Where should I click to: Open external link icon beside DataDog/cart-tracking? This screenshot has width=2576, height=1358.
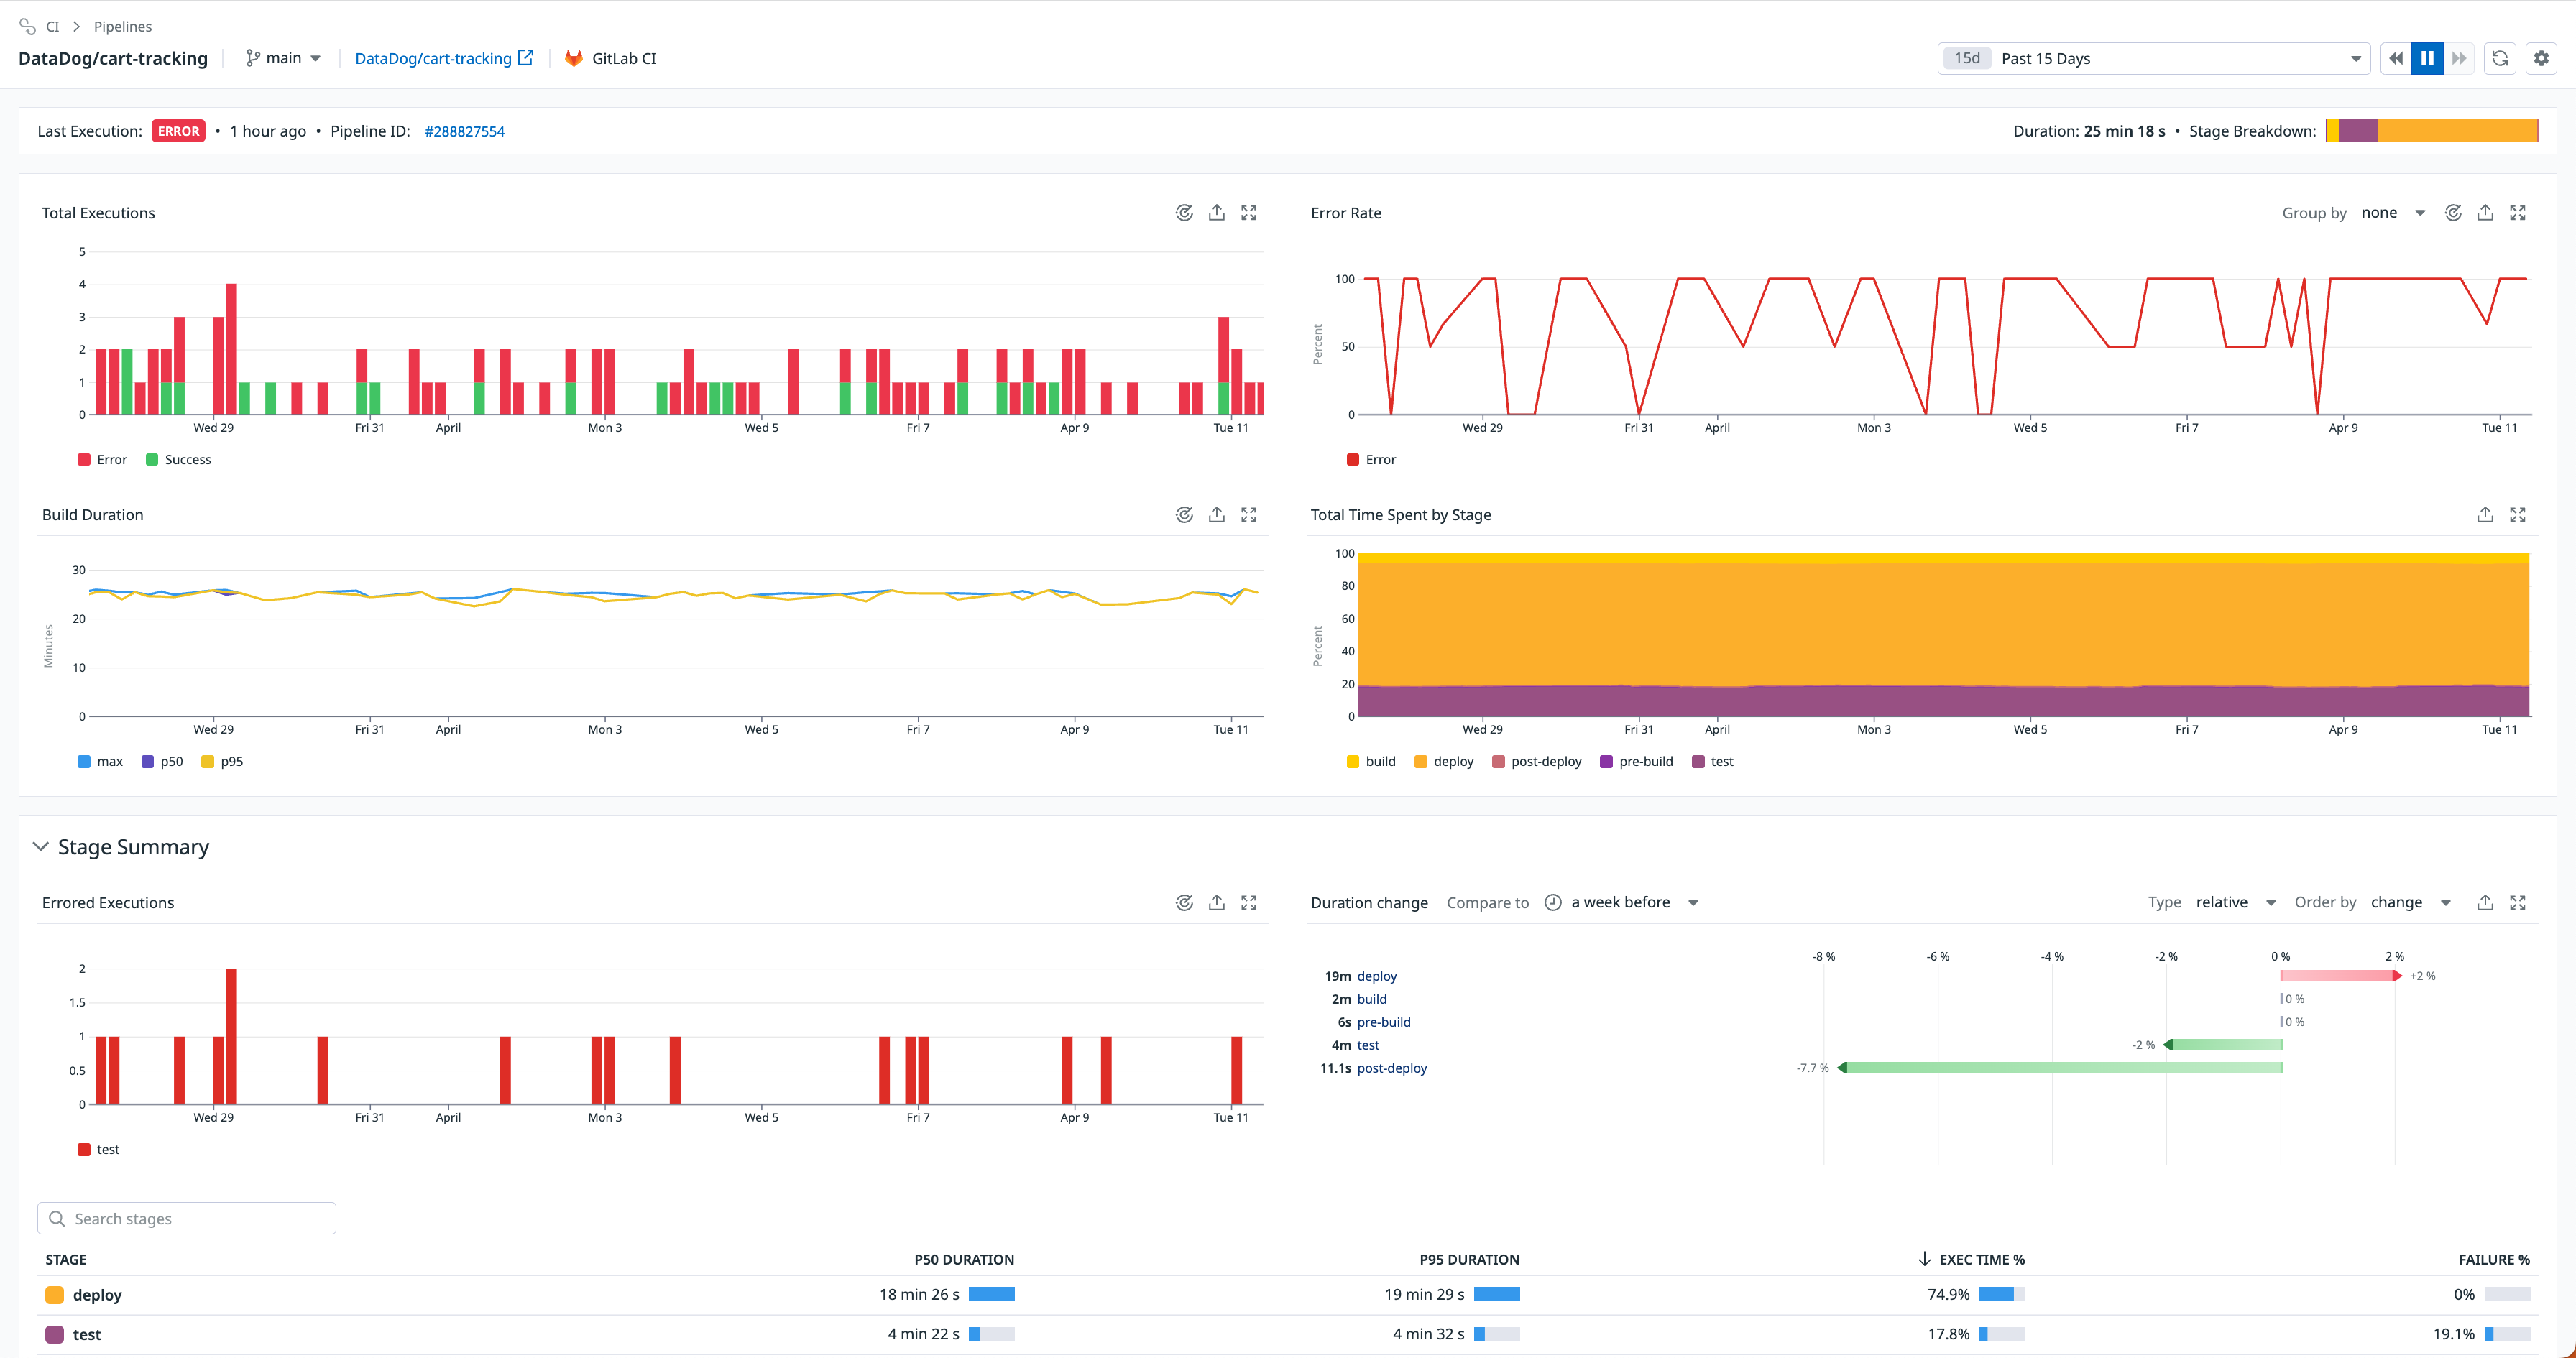tap(526, 58)
